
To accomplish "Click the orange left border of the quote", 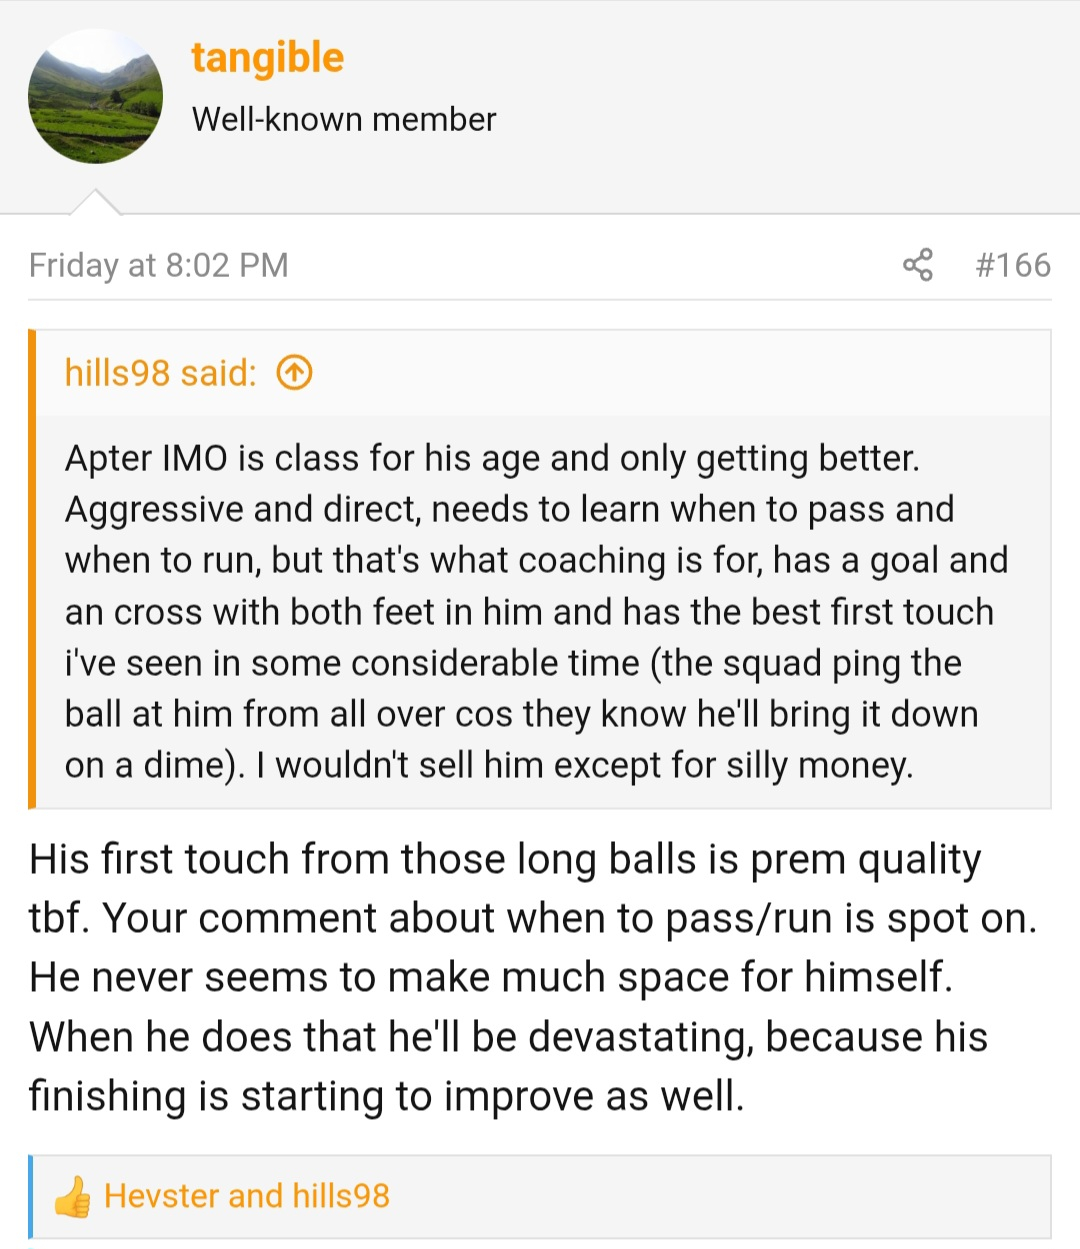I will tap(32, 569).
